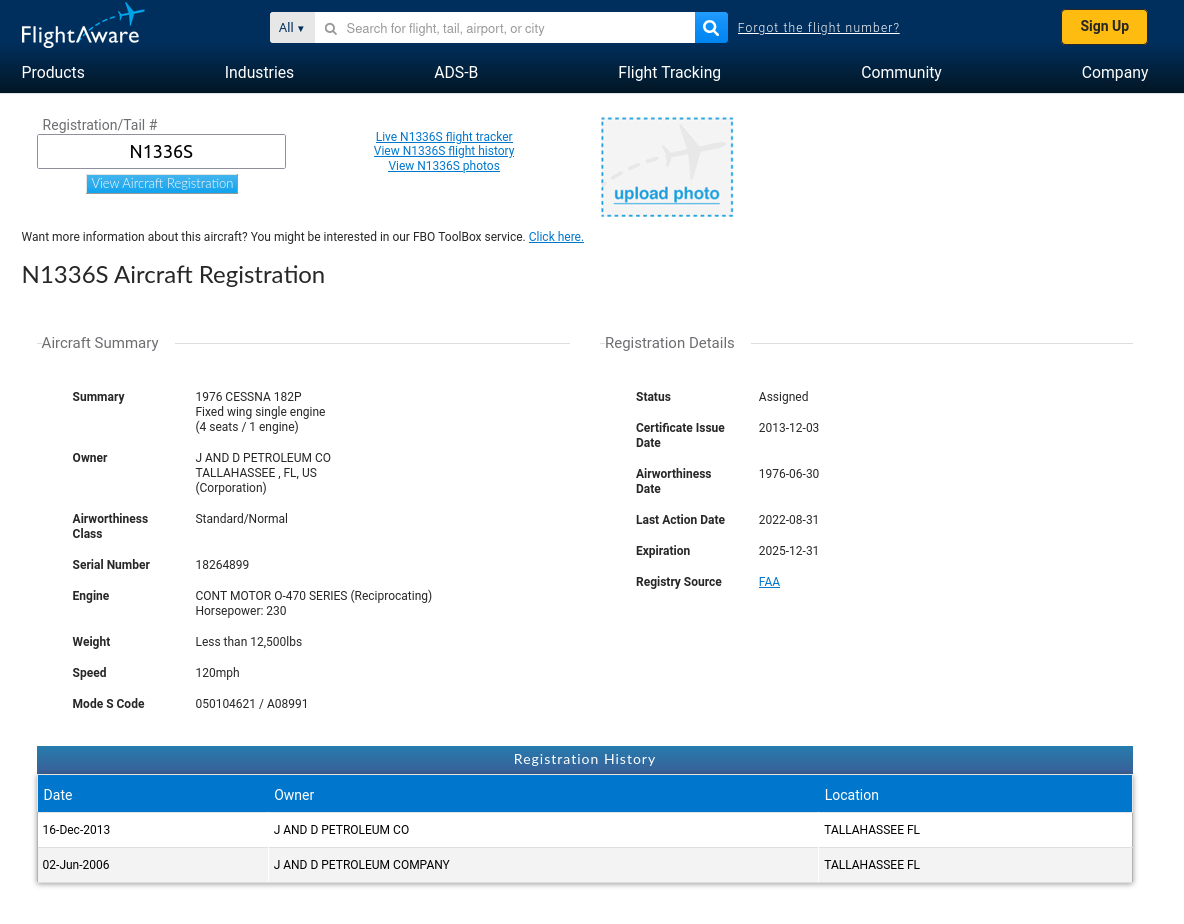This screenshot has width=1184, height=924.
Task: Open the Flight Tracking menu
Action: coord(669,72)
